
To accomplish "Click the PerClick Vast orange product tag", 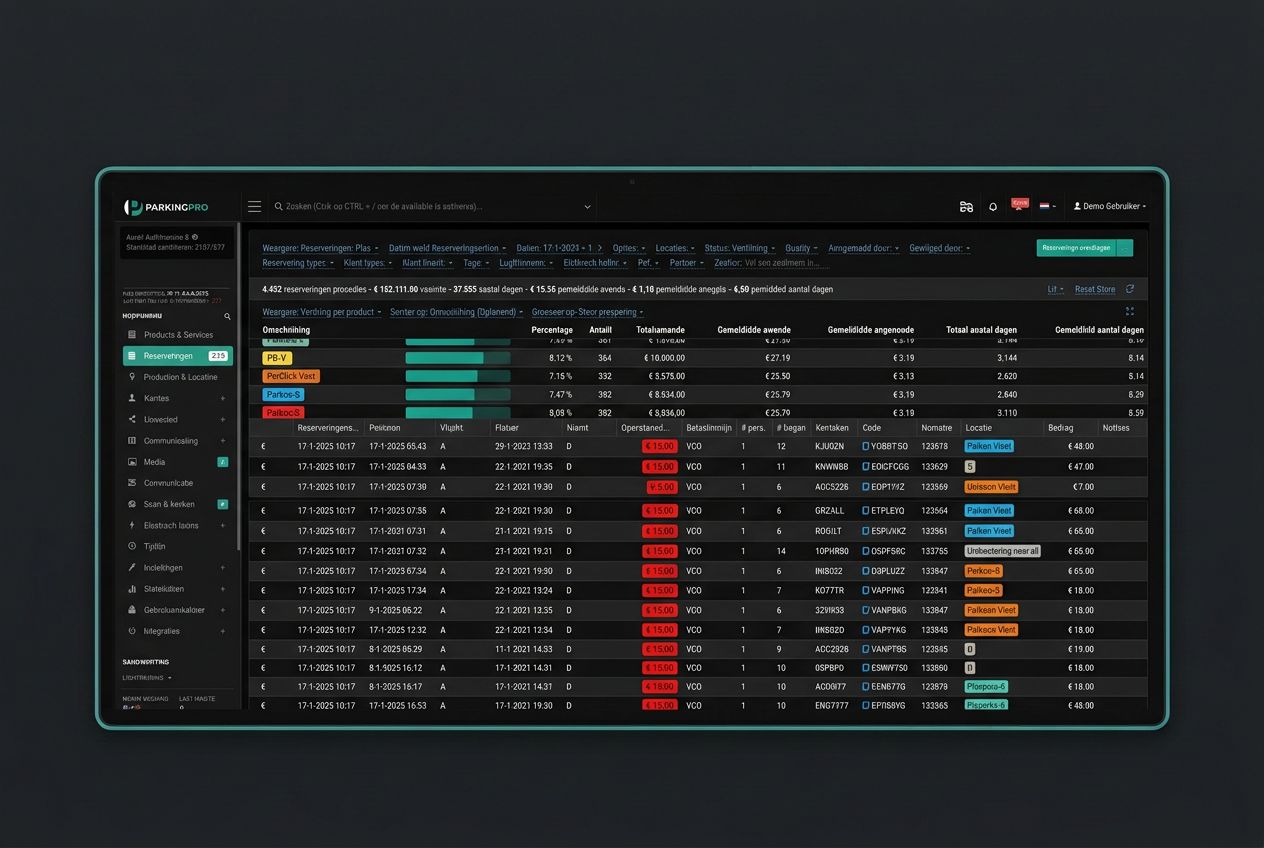I will coord(291,376).
